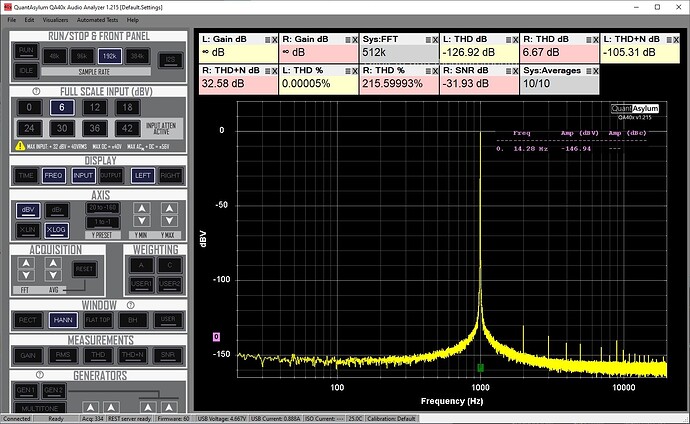Select the 1 to -1 Y preset
Screen dimensions: 690x424
[x=103, y=222]
